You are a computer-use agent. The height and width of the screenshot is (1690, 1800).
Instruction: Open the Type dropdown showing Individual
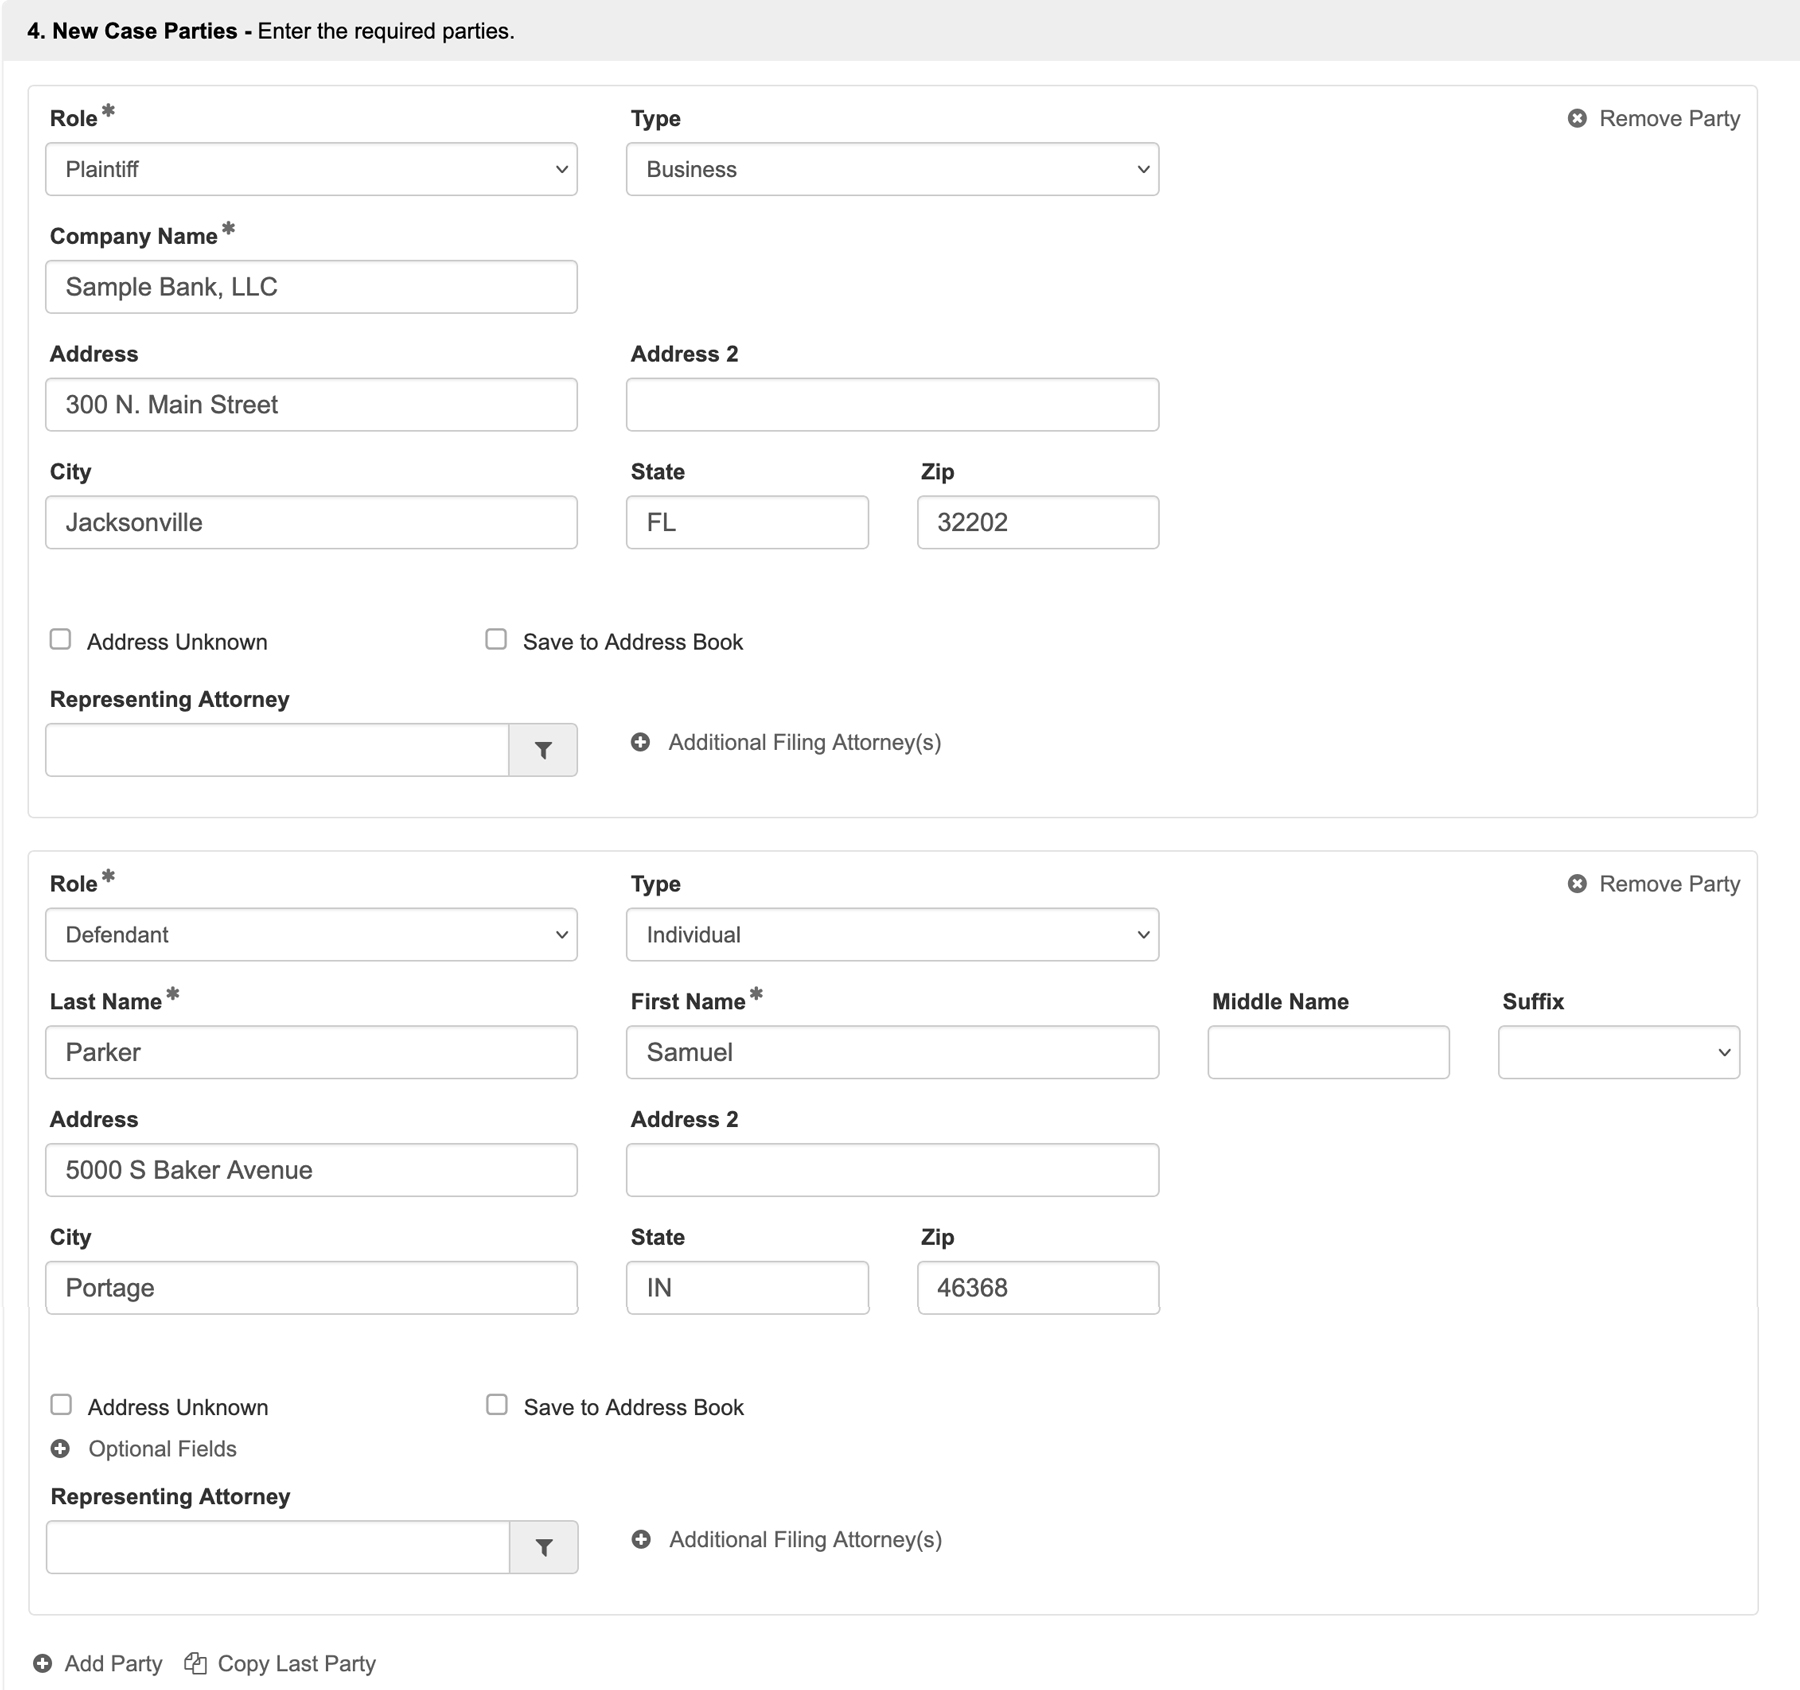[892, 935]
